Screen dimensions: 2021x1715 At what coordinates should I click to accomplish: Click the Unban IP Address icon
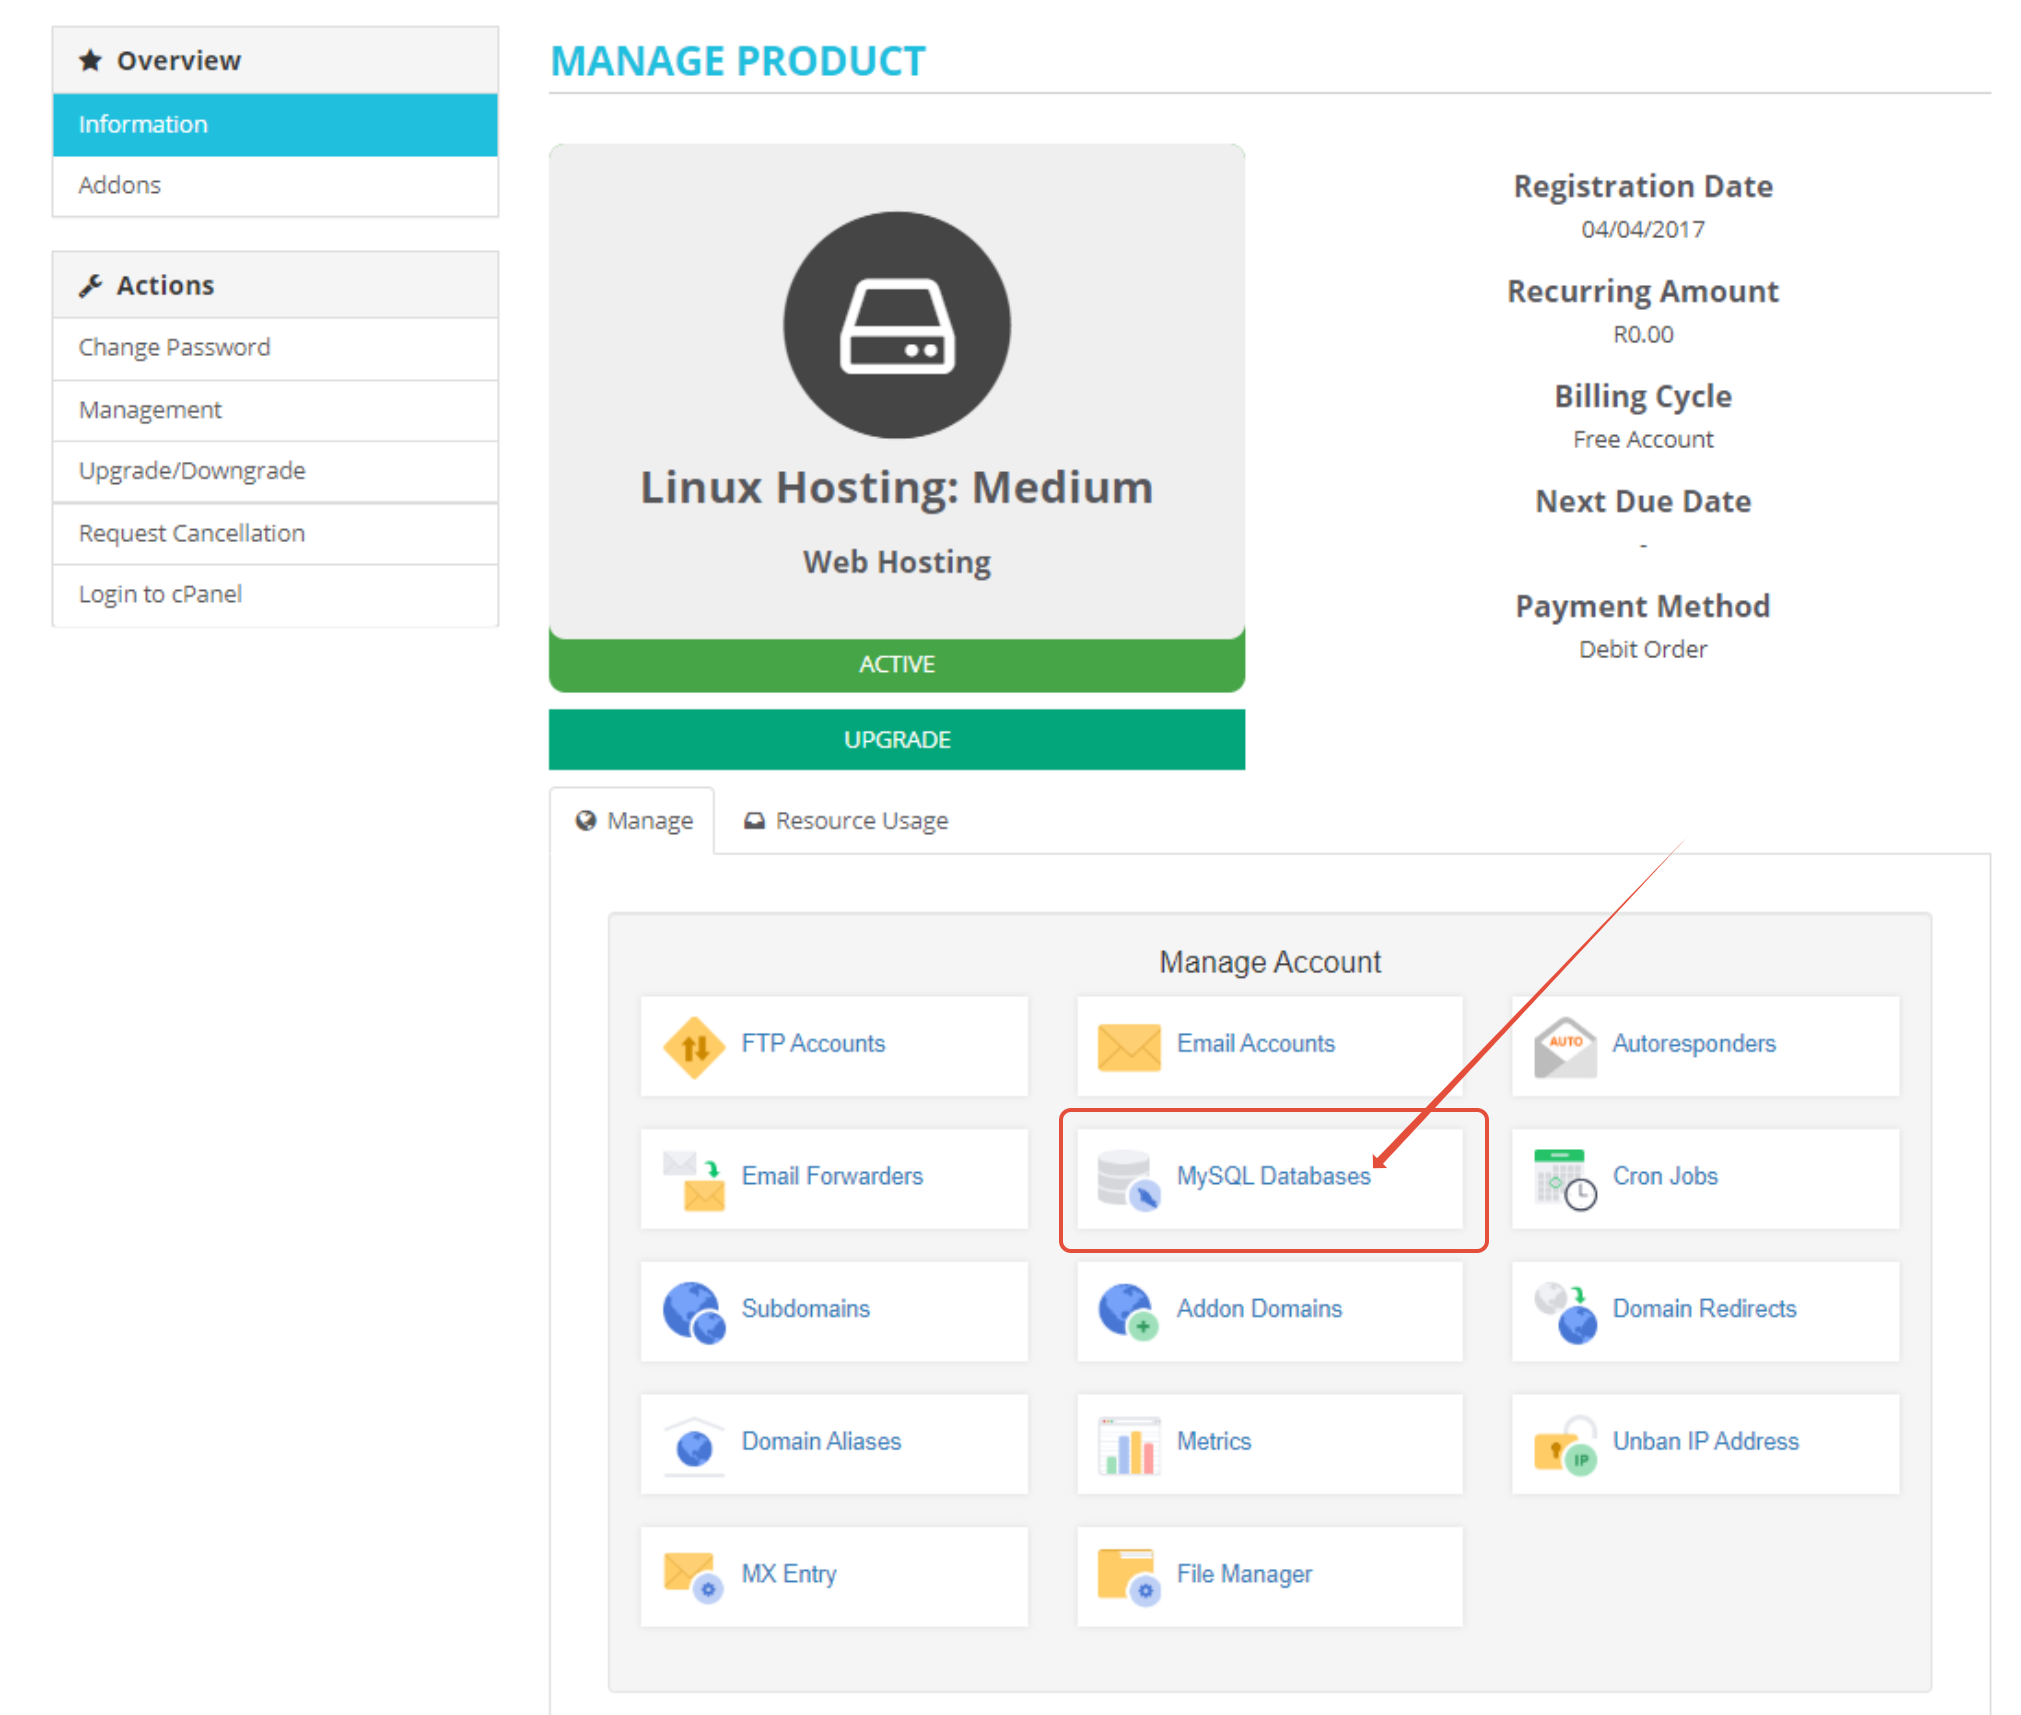tap(1564, 1445)
